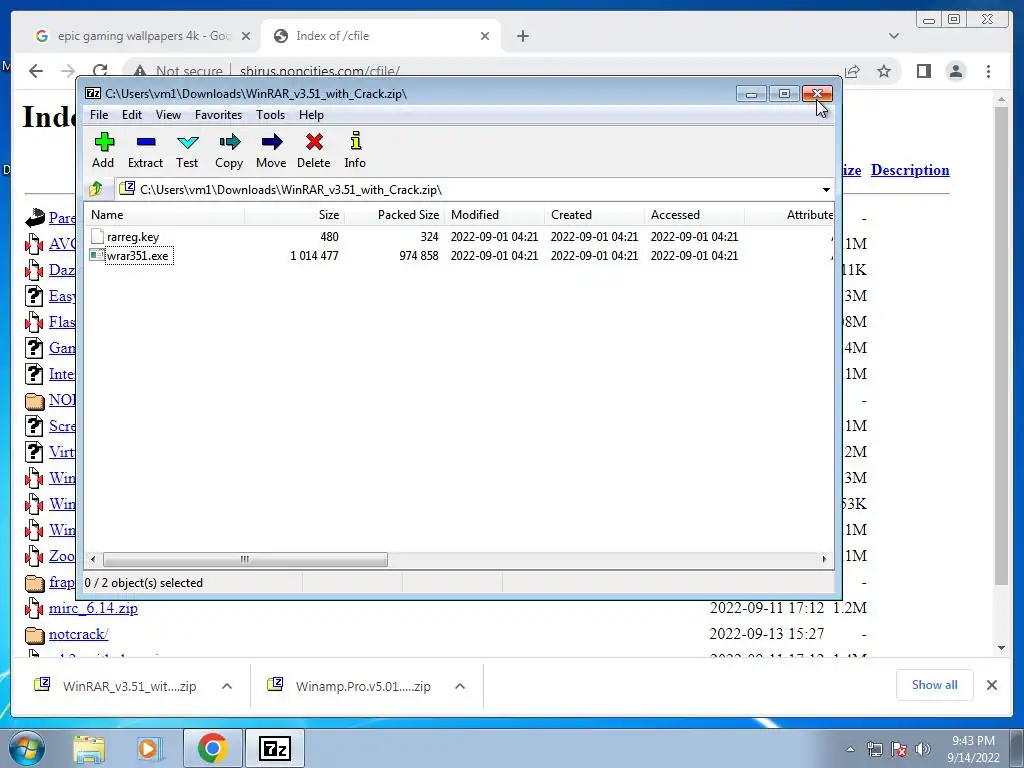Click the 7-Zip taskbar button
1024x768 pixels.
(274, 748)
